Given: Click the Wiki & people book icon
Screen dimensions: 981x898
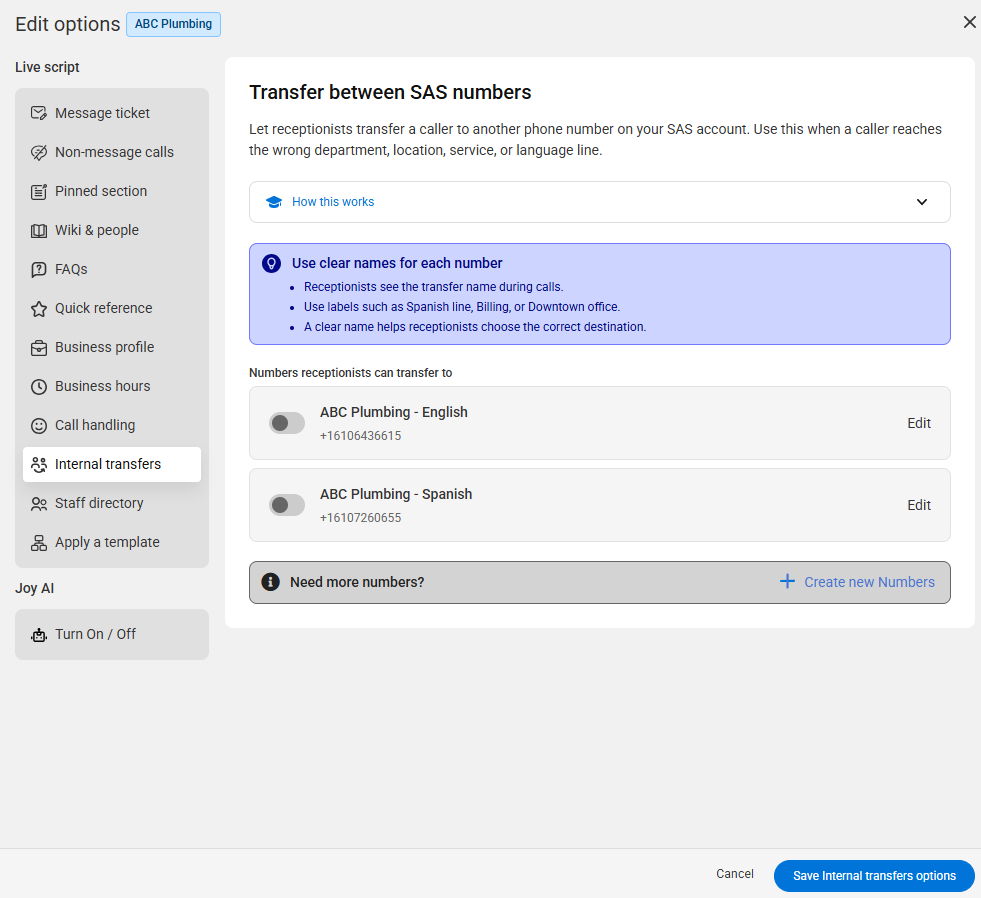Looking at the screenshot, I should click(x=39, y=231).
